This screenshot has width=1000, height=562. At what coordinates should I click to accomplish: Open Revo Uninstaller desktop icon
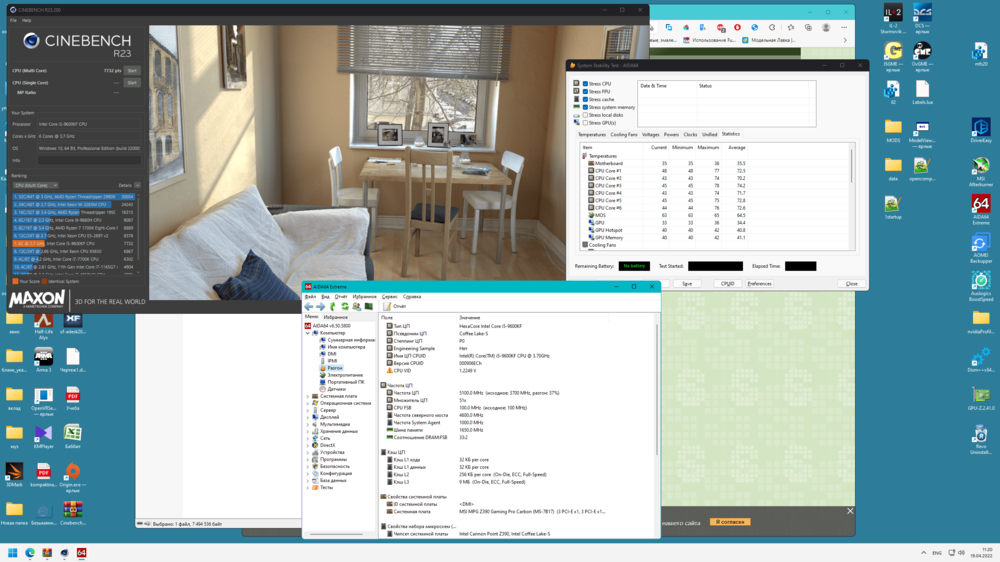[x=981, y=439]
